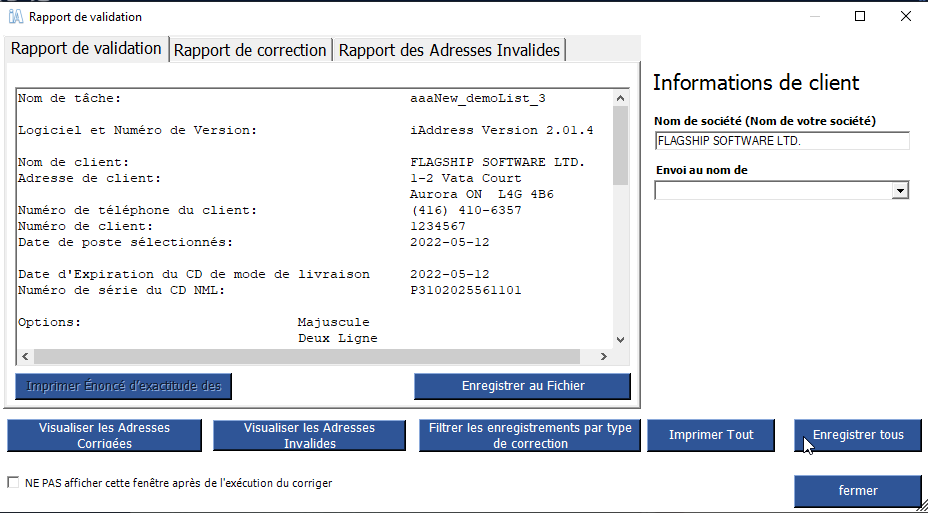The height and width of the screenshot is (513, 928).
Task: Click the vertical scrollbar thumb of report
Action: click(x=620, y=146)
